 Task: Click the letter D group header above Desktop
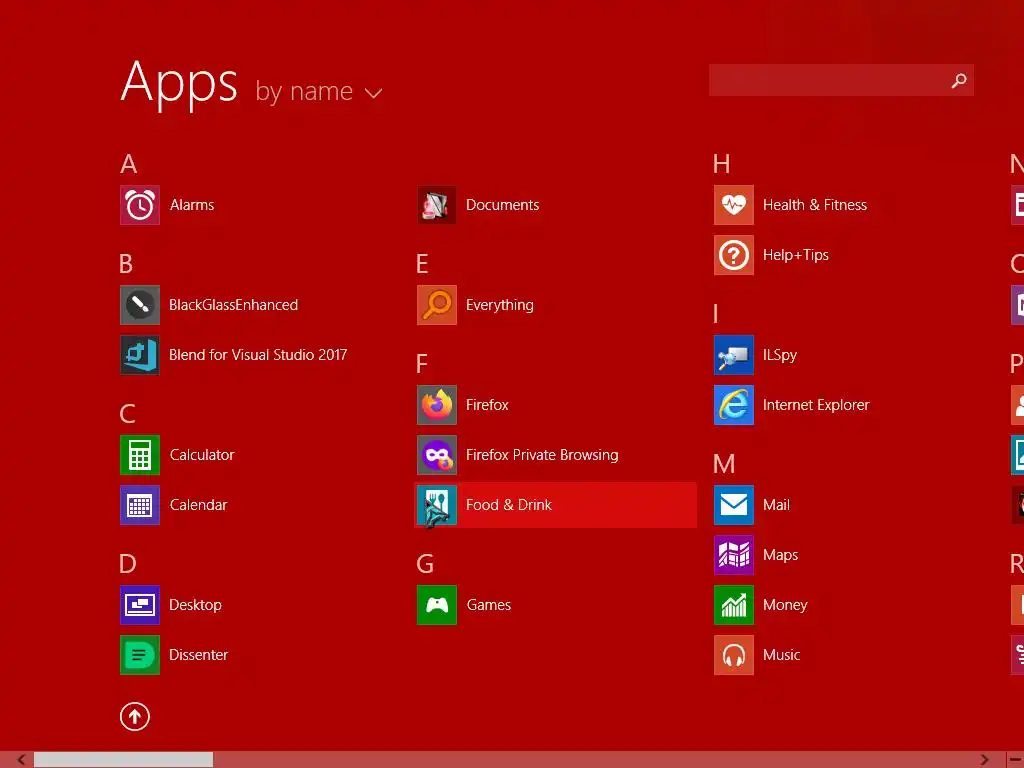pos(128,564)
